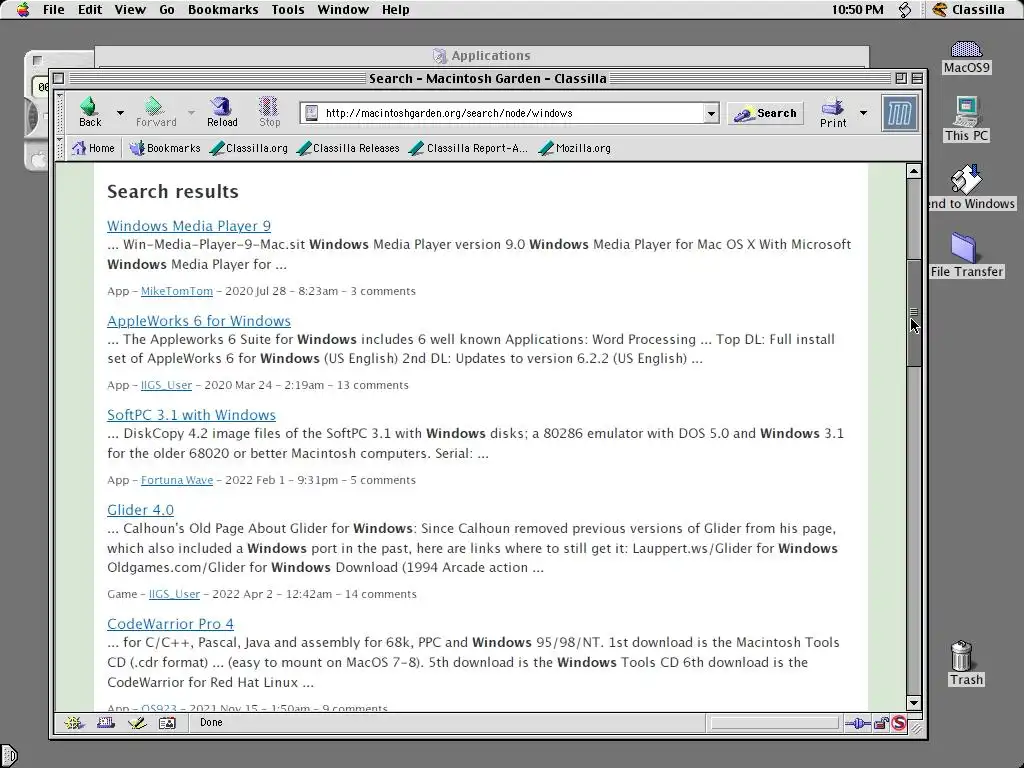Open the Bookmarks toolbar folder
Image resolution: width=1024 pixels, height=768 pixels.
coord(165,148)
